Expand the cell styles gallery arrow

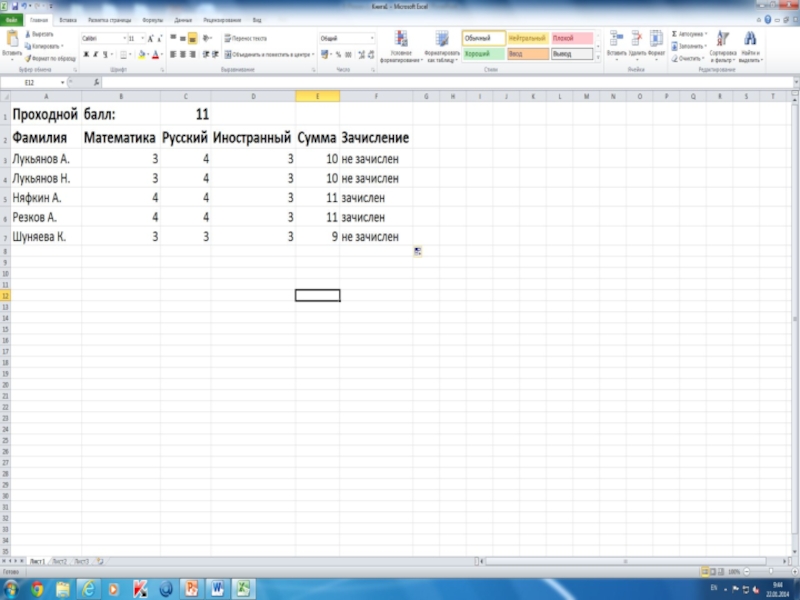(598, 57)
